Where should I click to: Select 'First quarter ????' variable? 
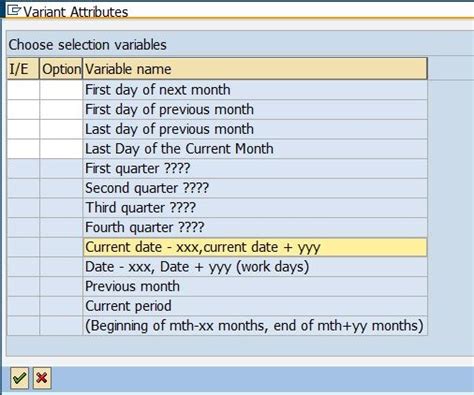(x=255, y=168)
